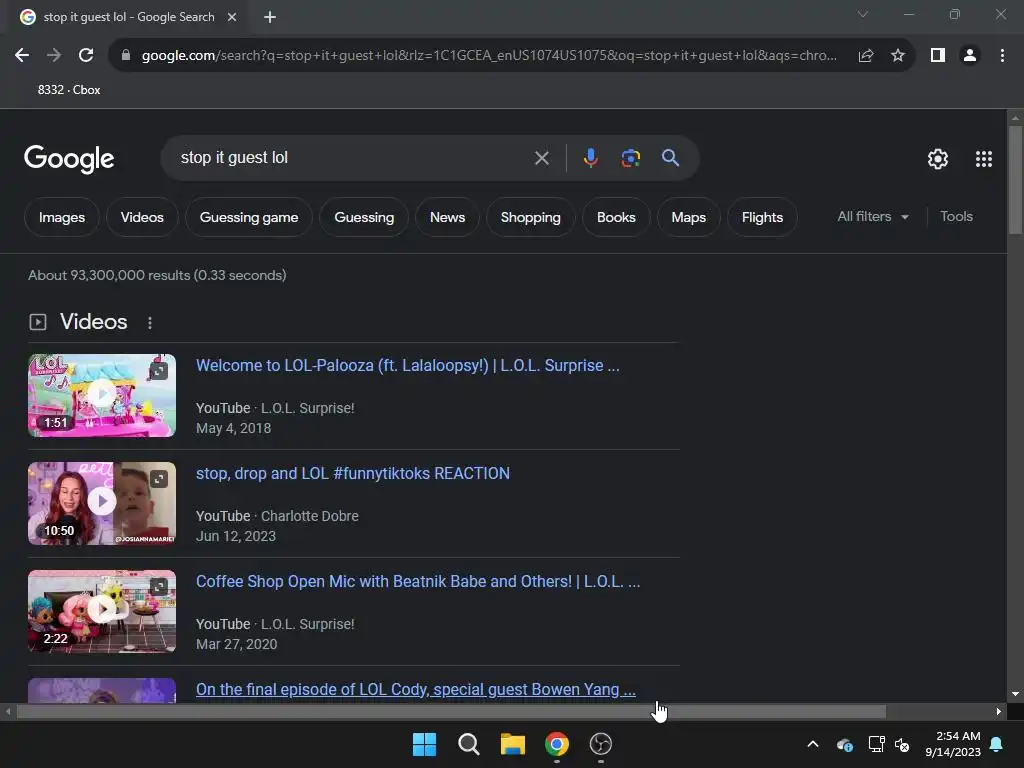Viewport: 1024px width, 768px height.
Task: Open the Windows Start menu
Action: [x=424, y=744]
